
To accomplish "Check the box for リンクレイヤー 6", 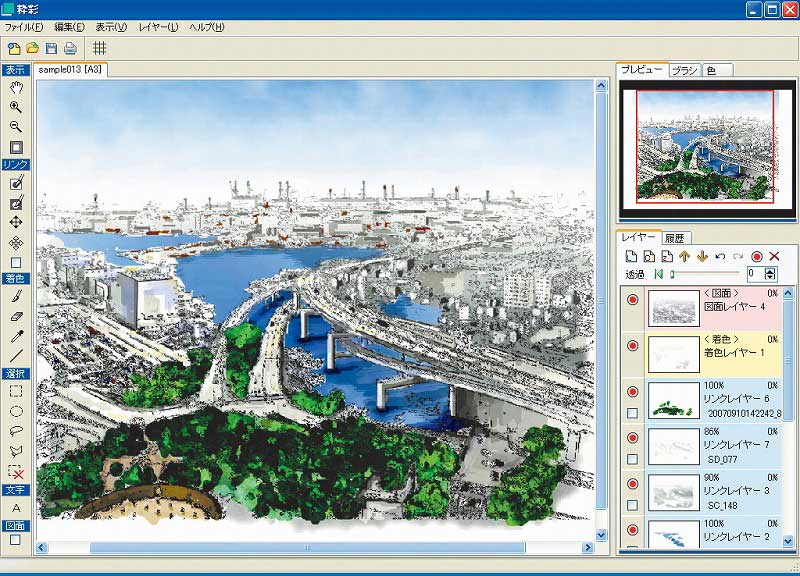I will pos(632,413).
